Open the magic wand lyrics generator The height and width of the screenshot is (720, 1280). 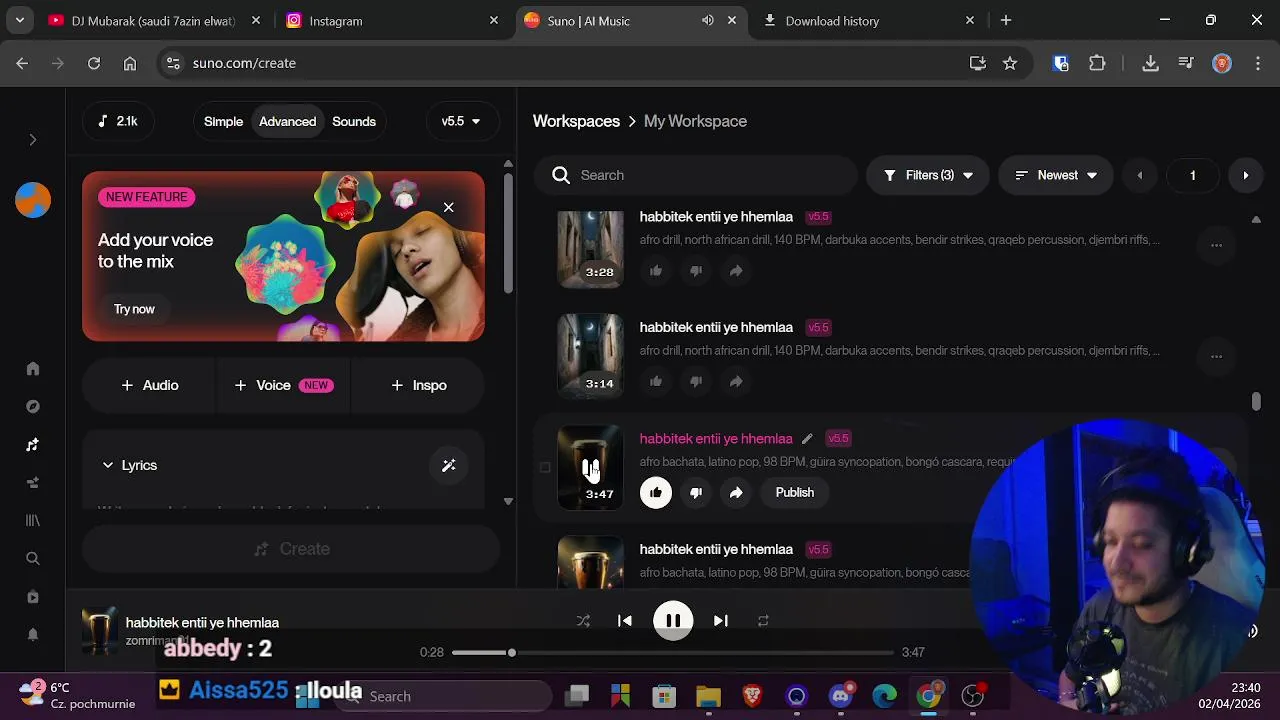(x=449, y=465)
